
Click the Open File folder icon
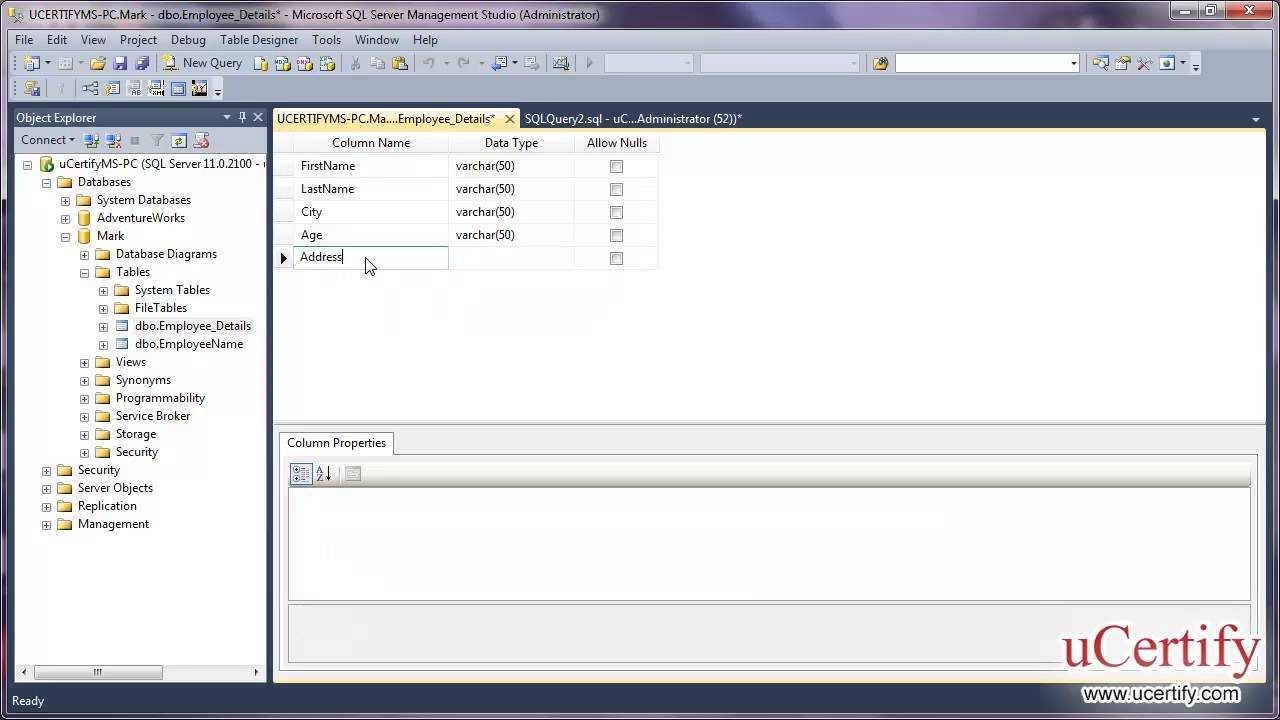coord(97,63)
